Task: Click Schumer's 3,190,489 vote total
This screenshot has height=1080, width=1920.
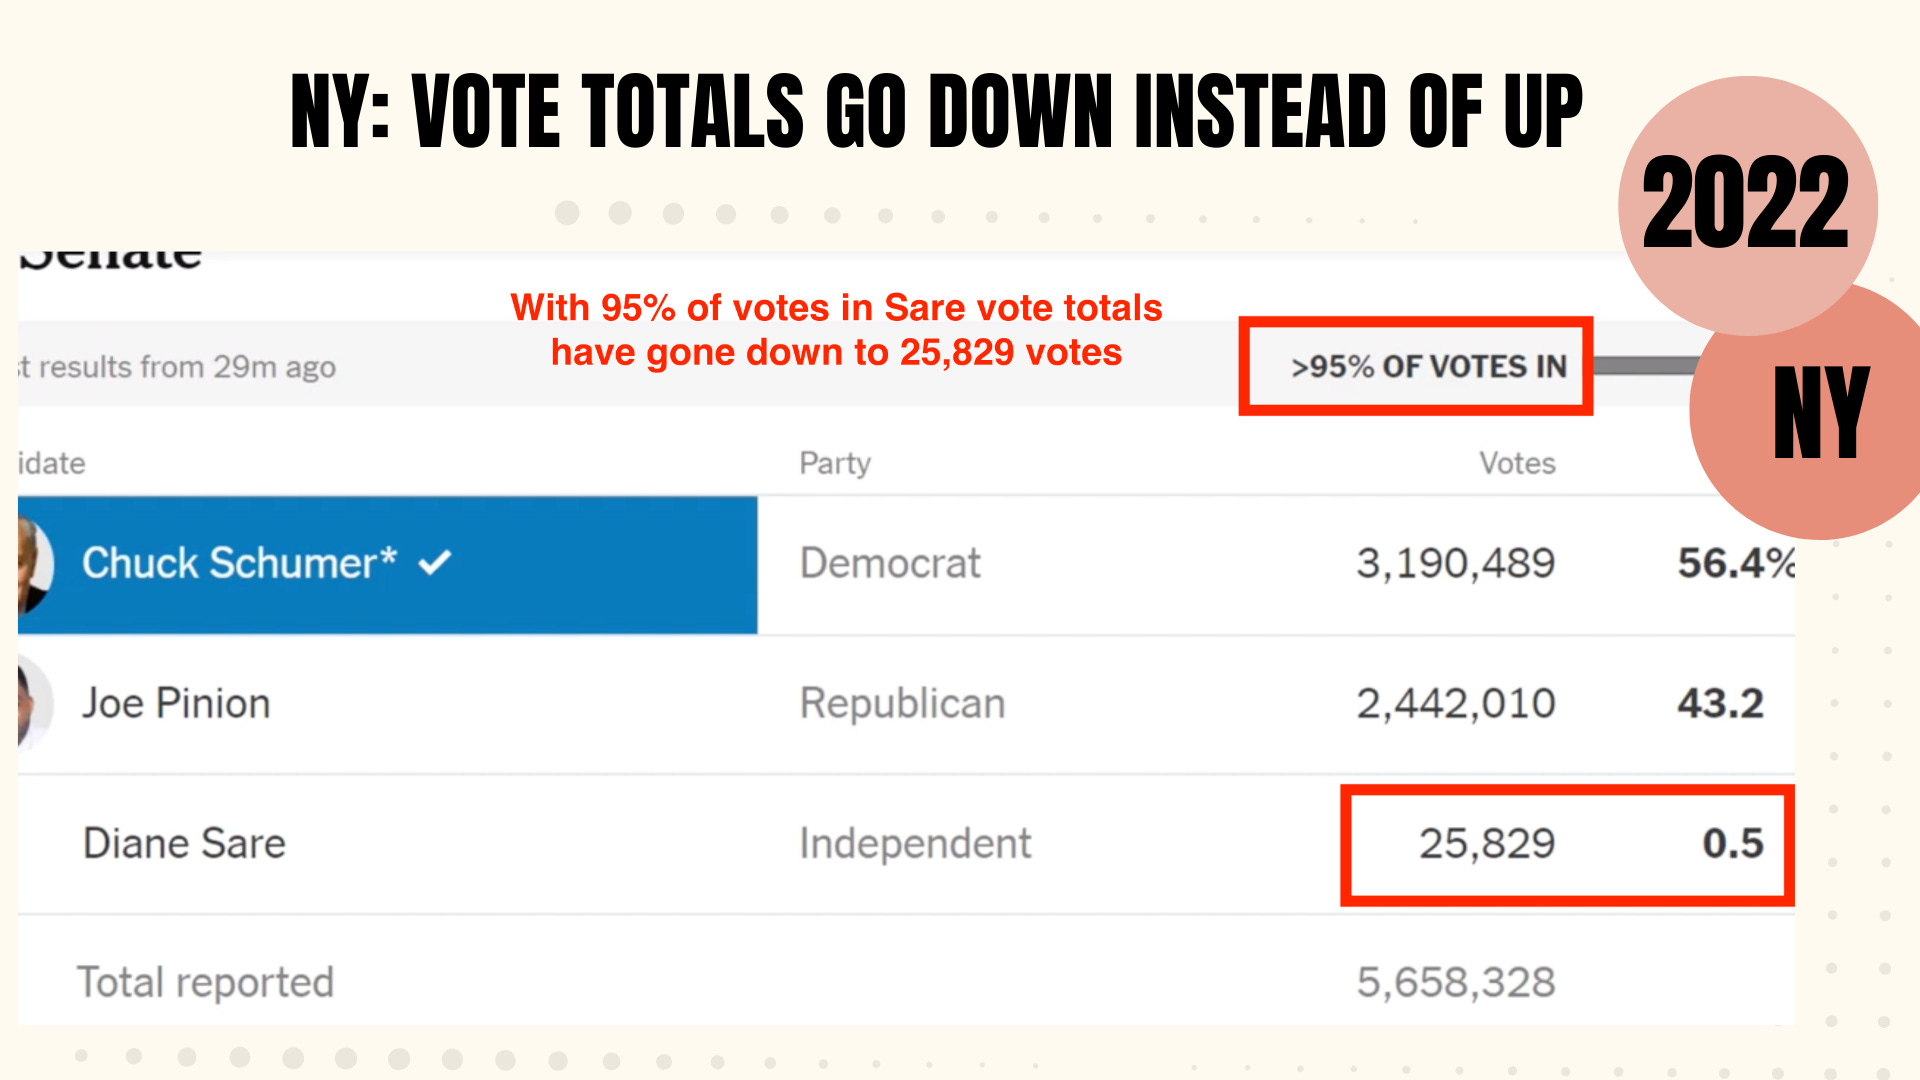Action: 1455,563
